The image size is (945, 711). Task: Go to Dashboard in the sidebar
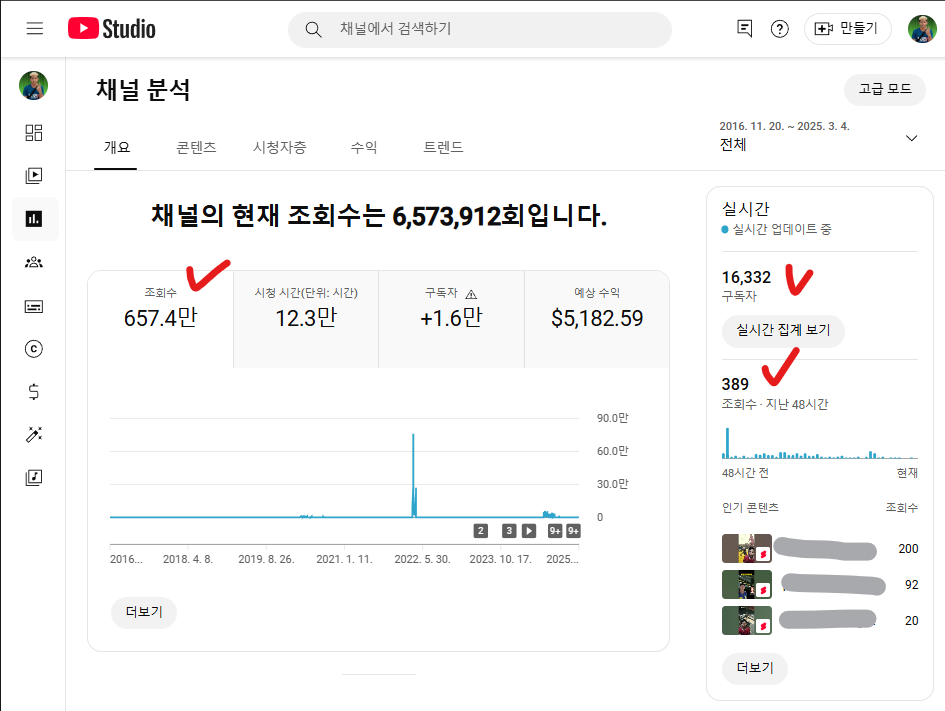point(34,133)
